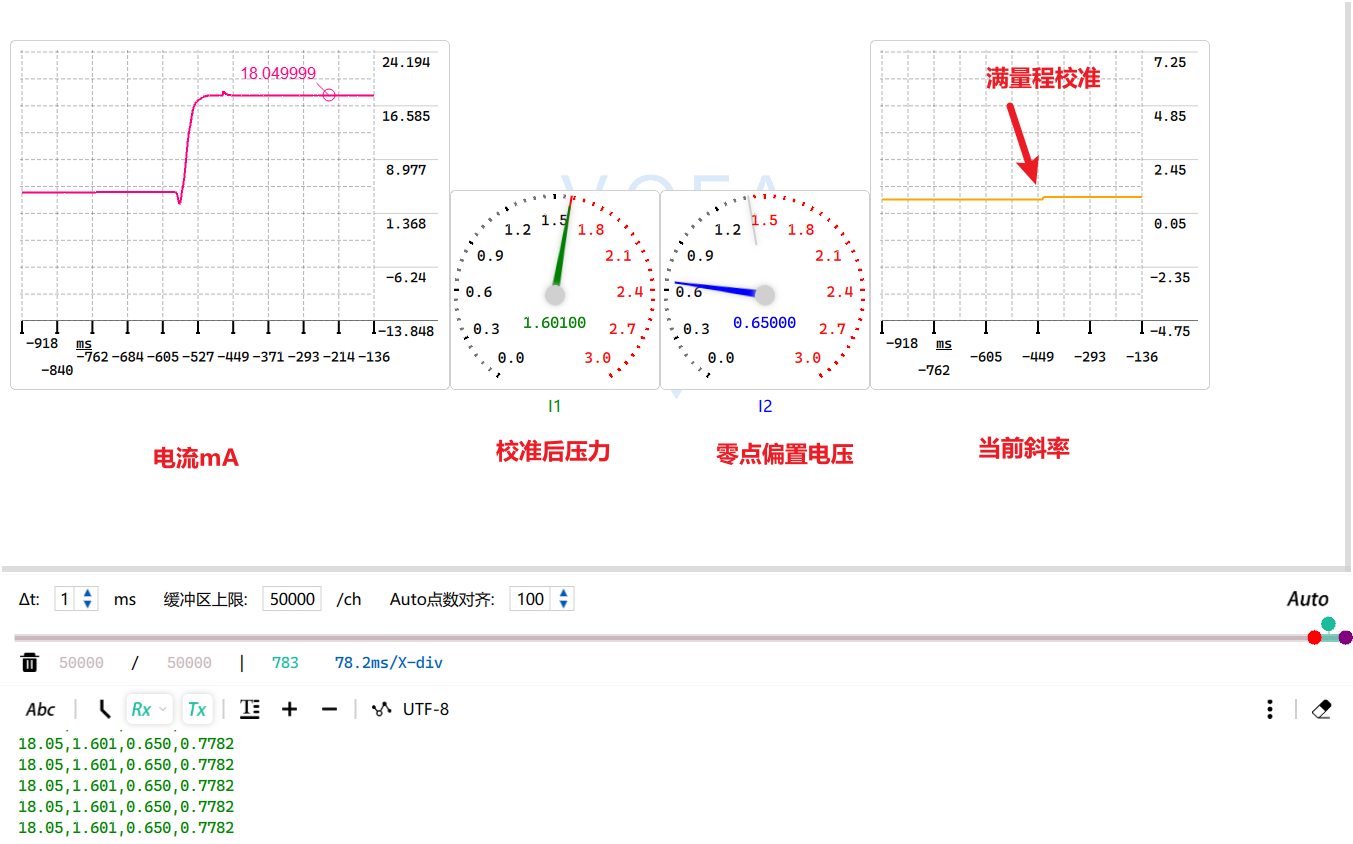The width and height of the screenshot is (1353, 844).
Task: Toggle the Abc text display mode
Action: click(40, 709)
